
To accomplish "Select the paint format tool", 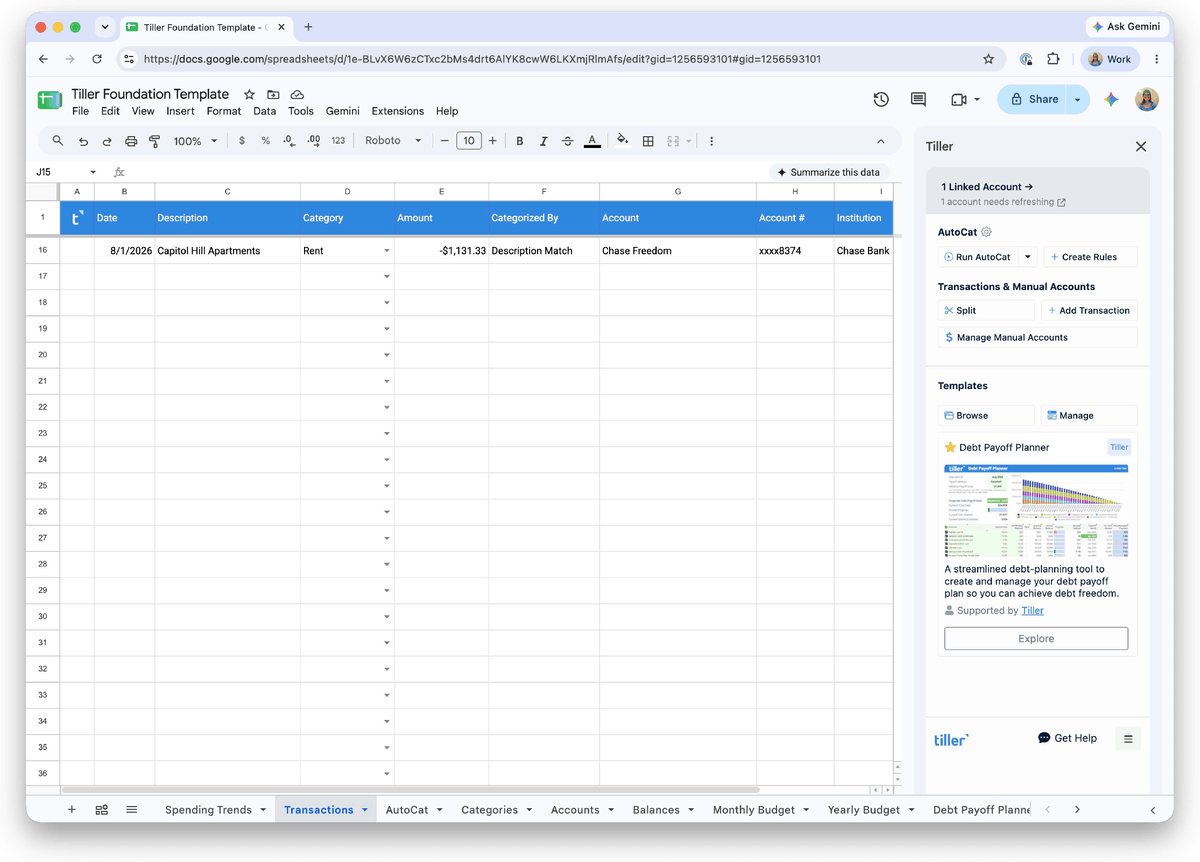I will pyautogui.click(x=154, y=141).
